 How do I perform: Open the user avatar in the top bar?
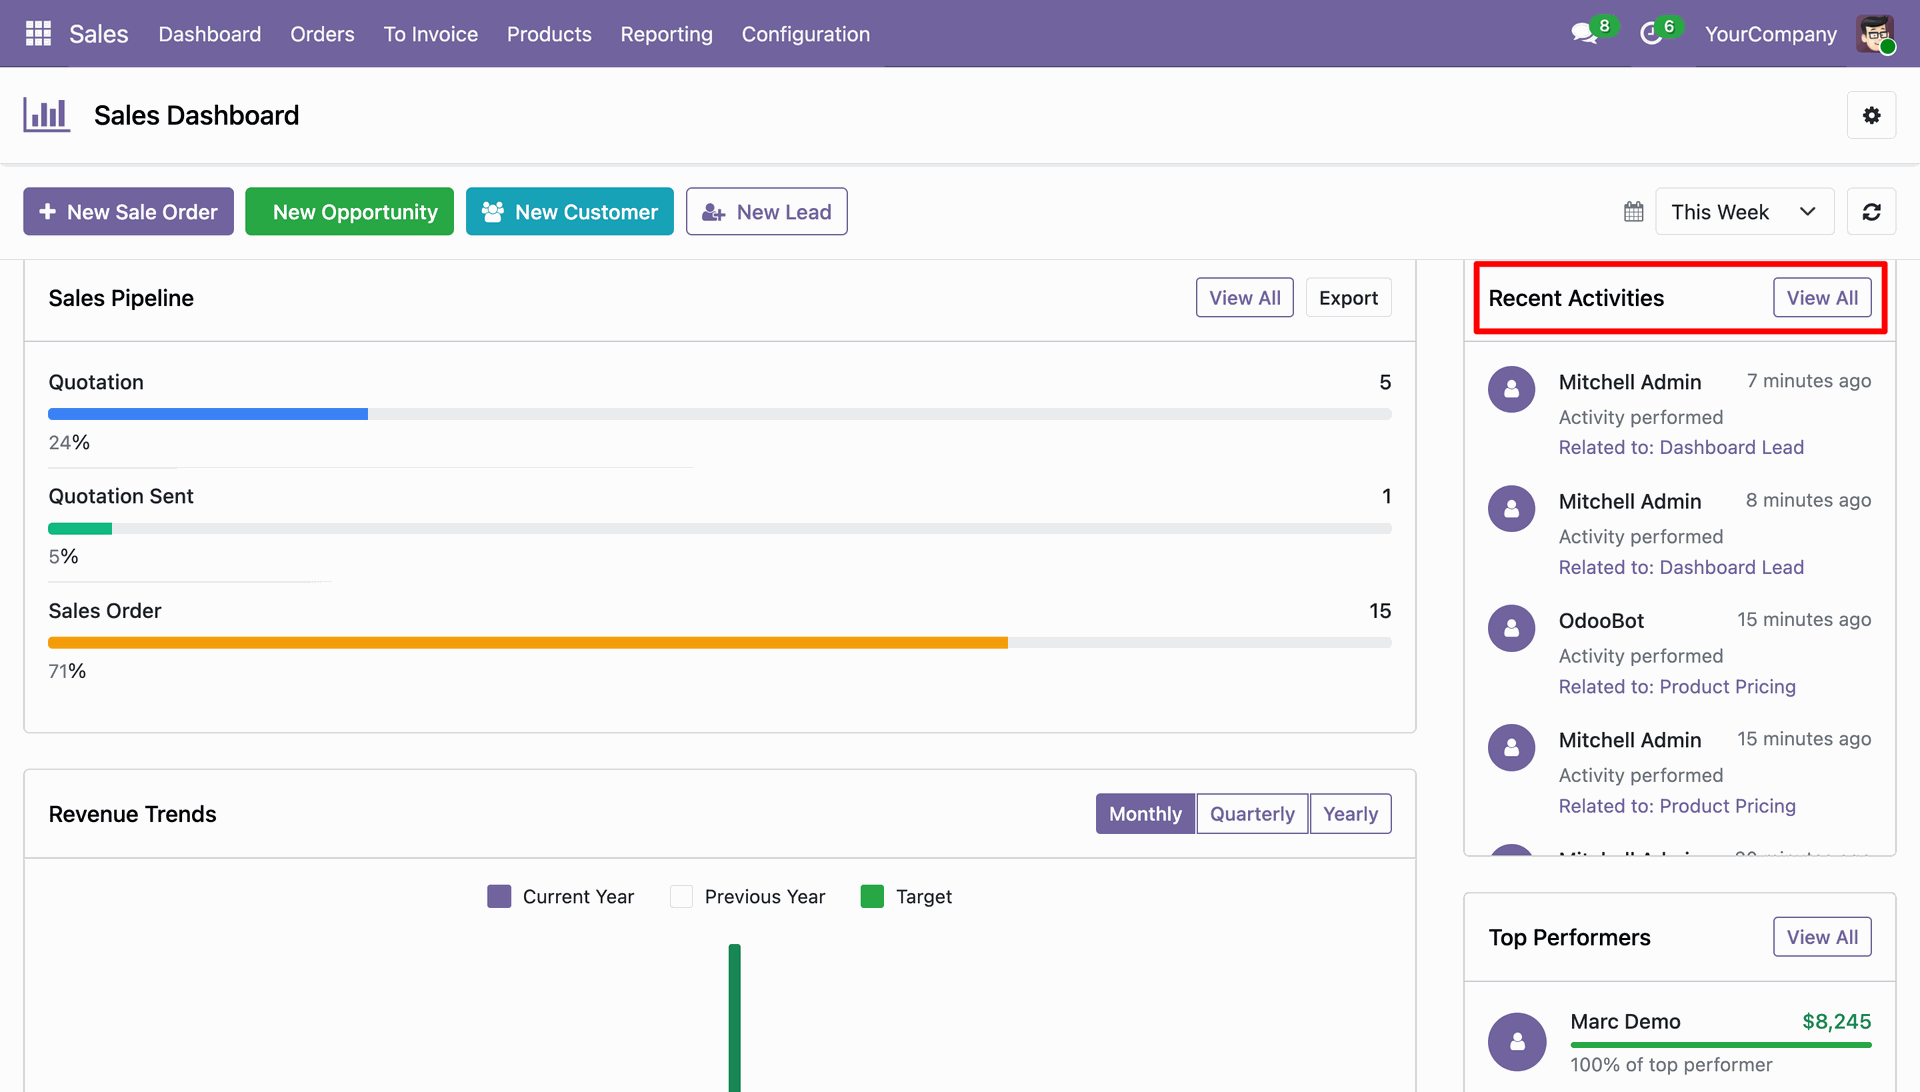point(1876,34)
